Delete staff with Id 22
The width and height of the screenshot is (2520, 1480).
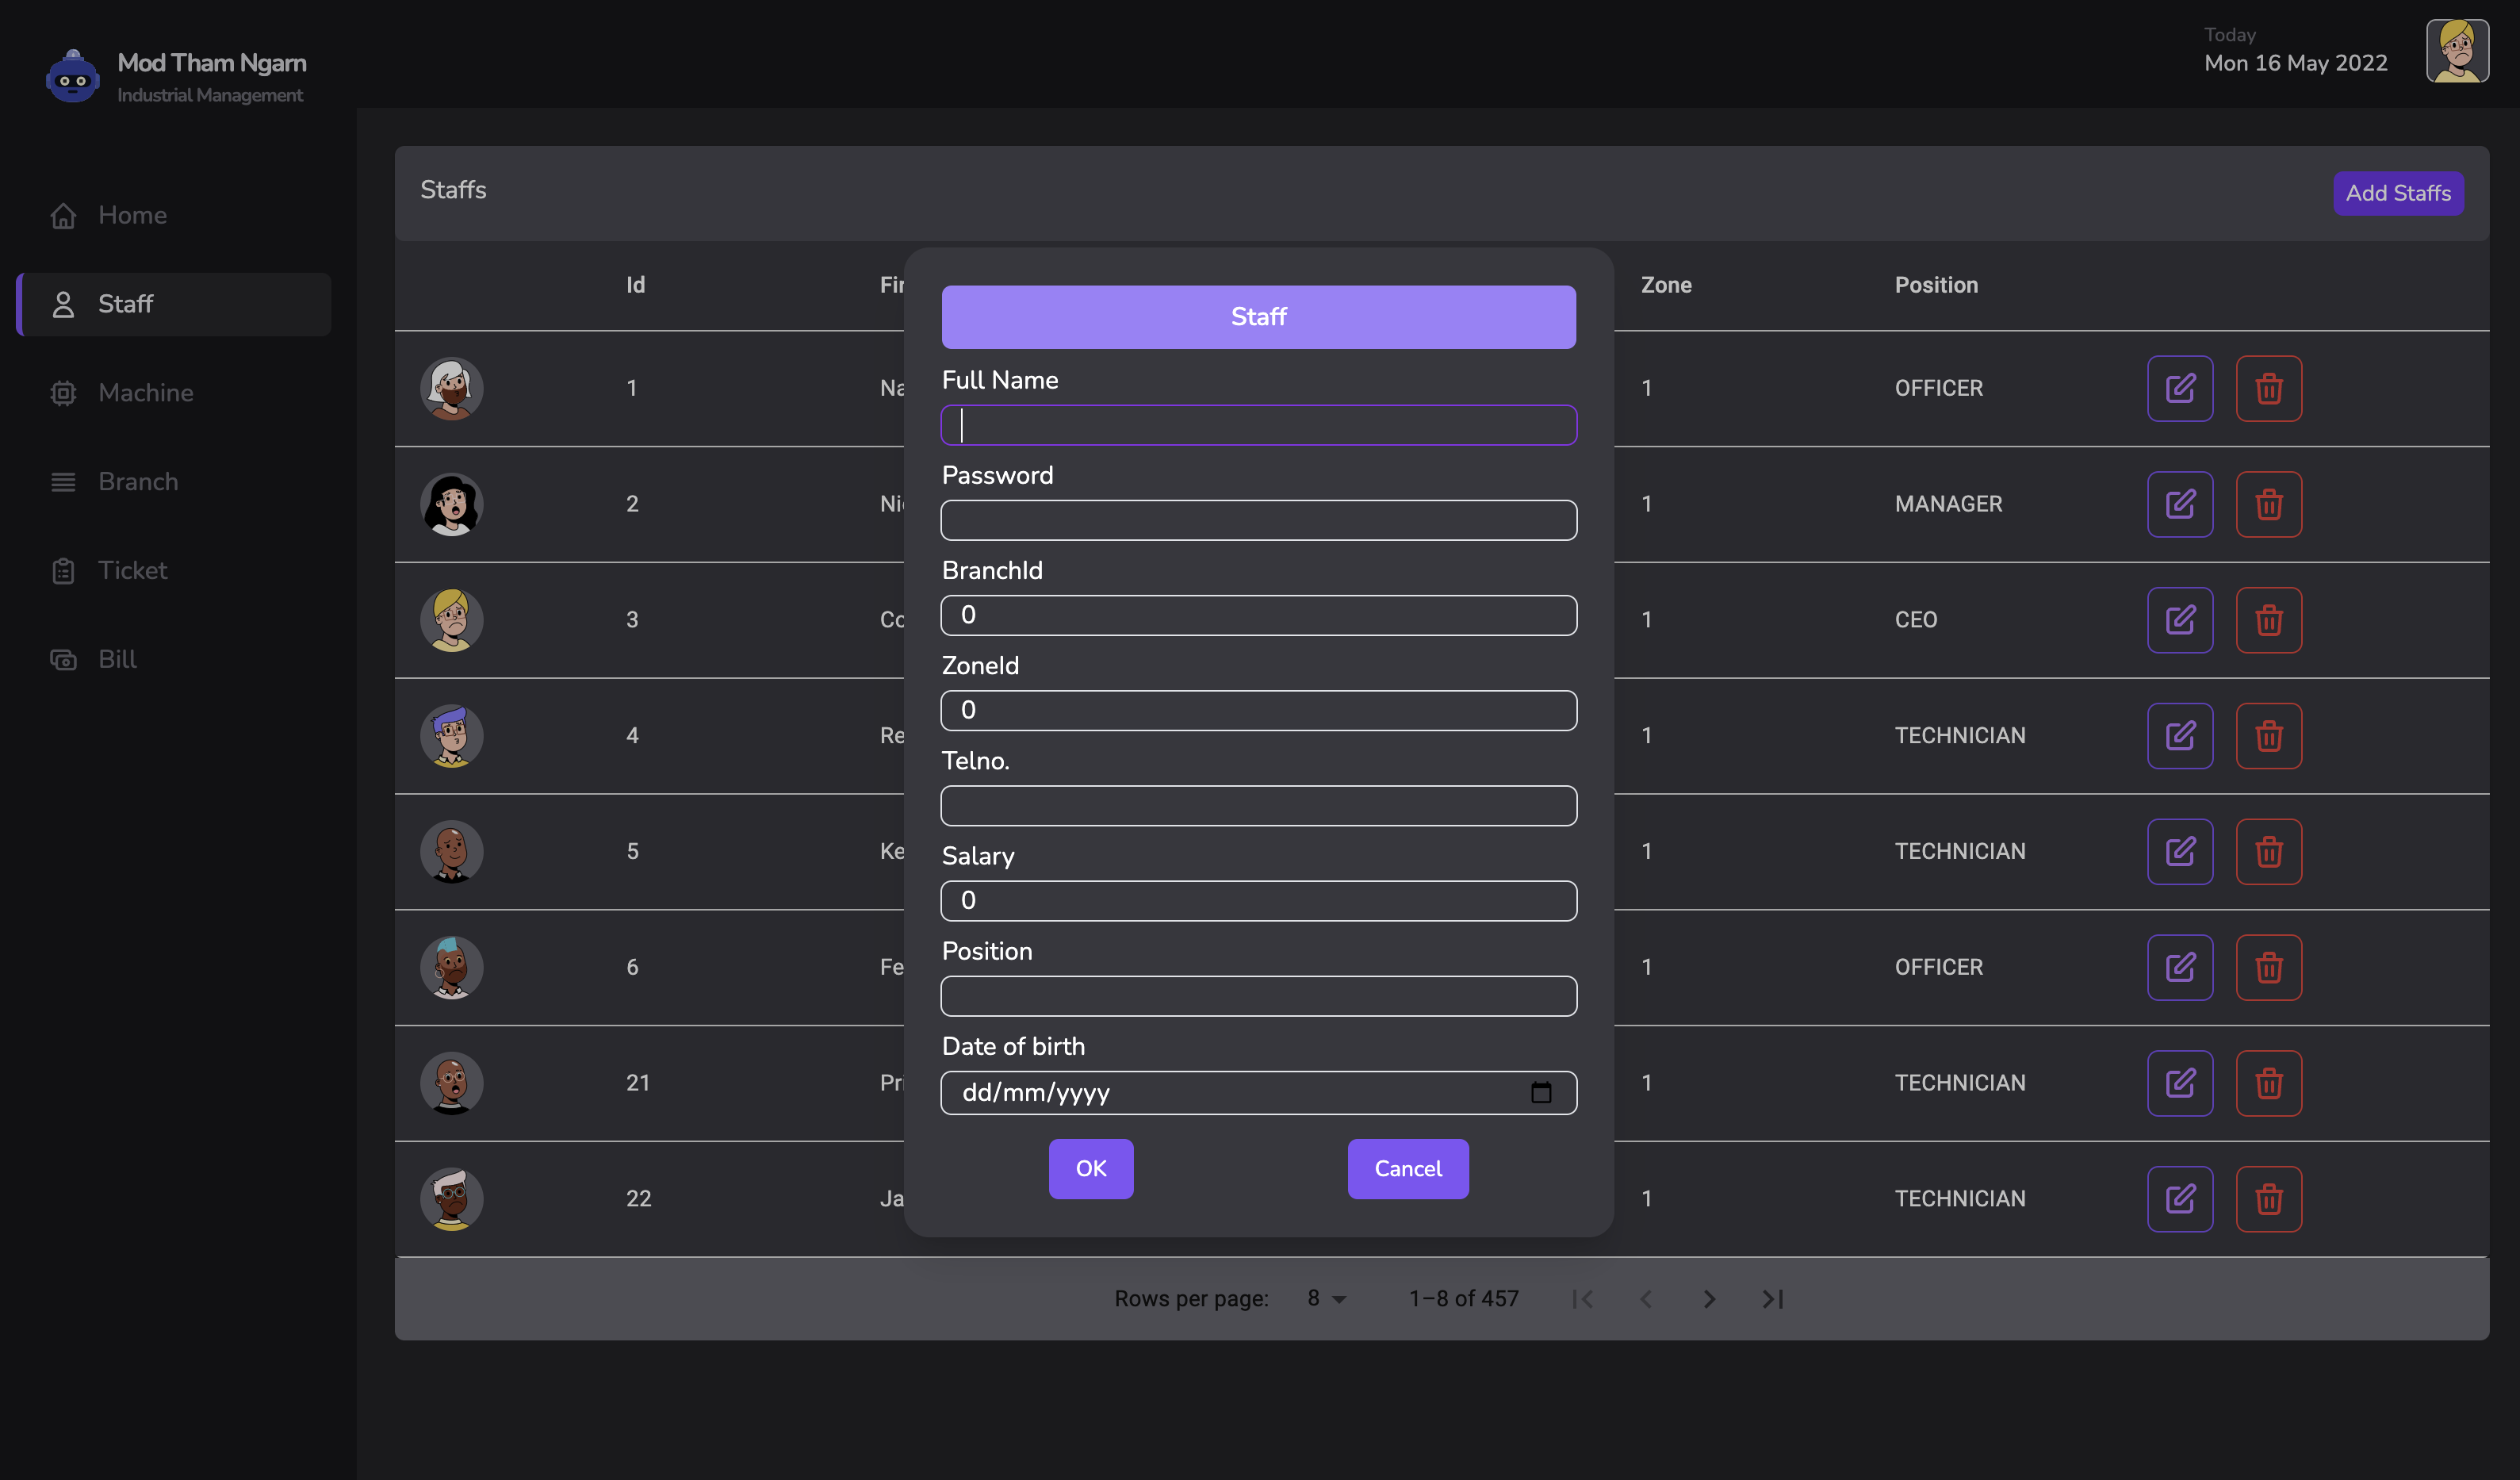pyautogui.click(x=2268, y=1199)
